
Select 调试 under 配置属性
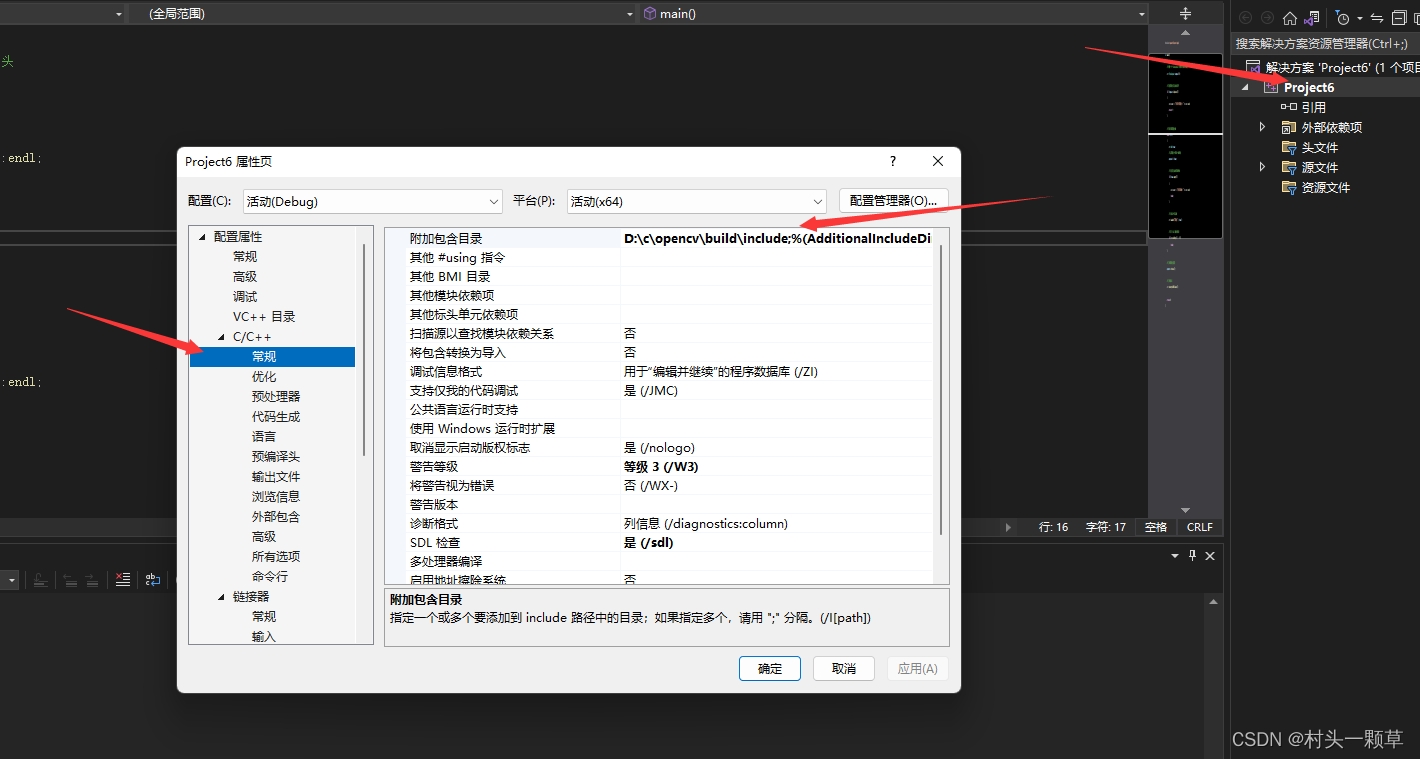pyautogui.click(x=245, y=297)
